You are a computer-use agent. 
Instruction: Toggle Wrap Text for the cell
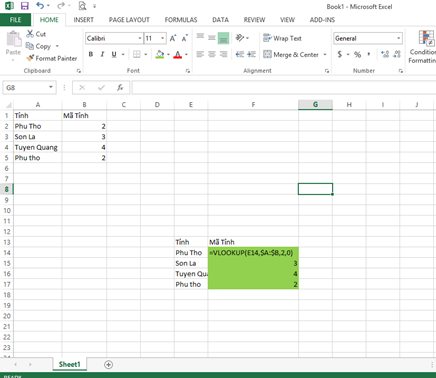point(282,38)
